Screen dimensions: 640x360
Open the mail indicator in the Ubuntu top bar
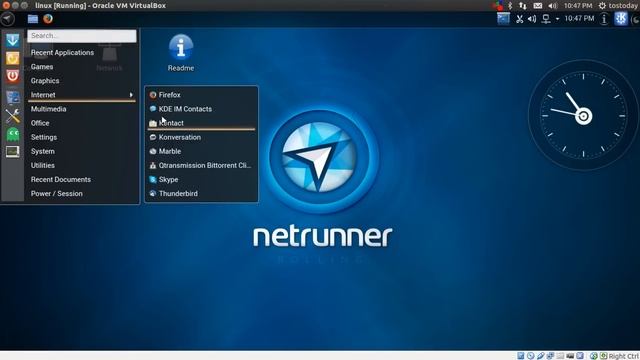(x=538, y=6)
